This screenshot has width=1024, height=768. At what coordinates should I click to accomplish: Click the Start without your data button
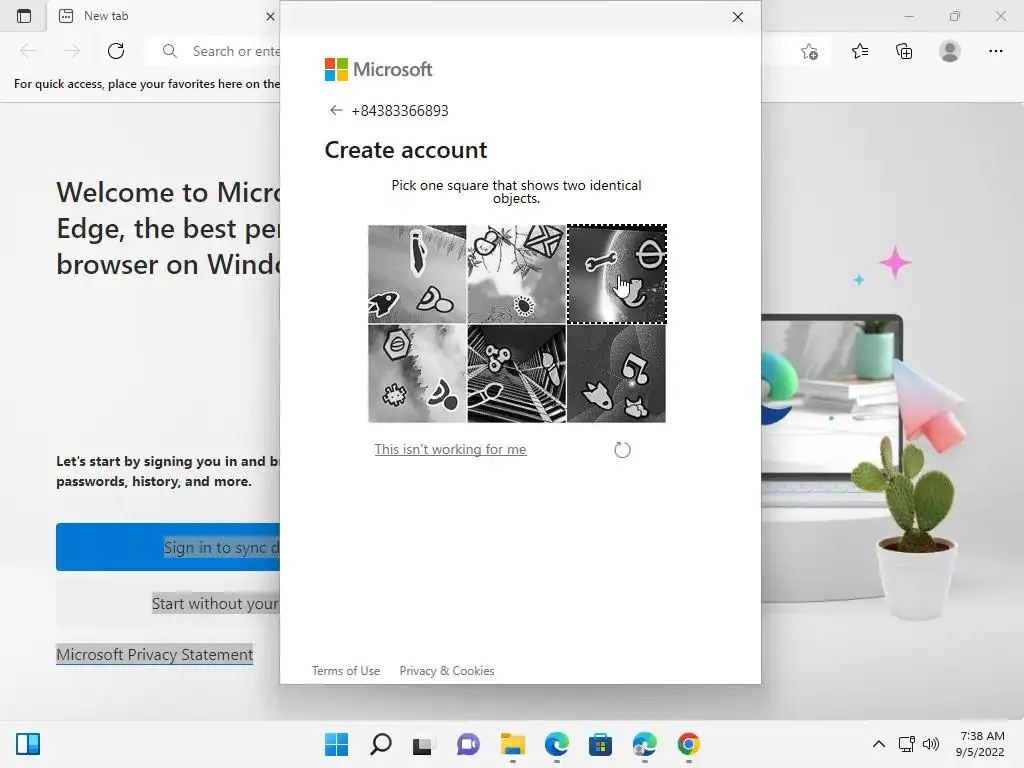tap(168, 603)
